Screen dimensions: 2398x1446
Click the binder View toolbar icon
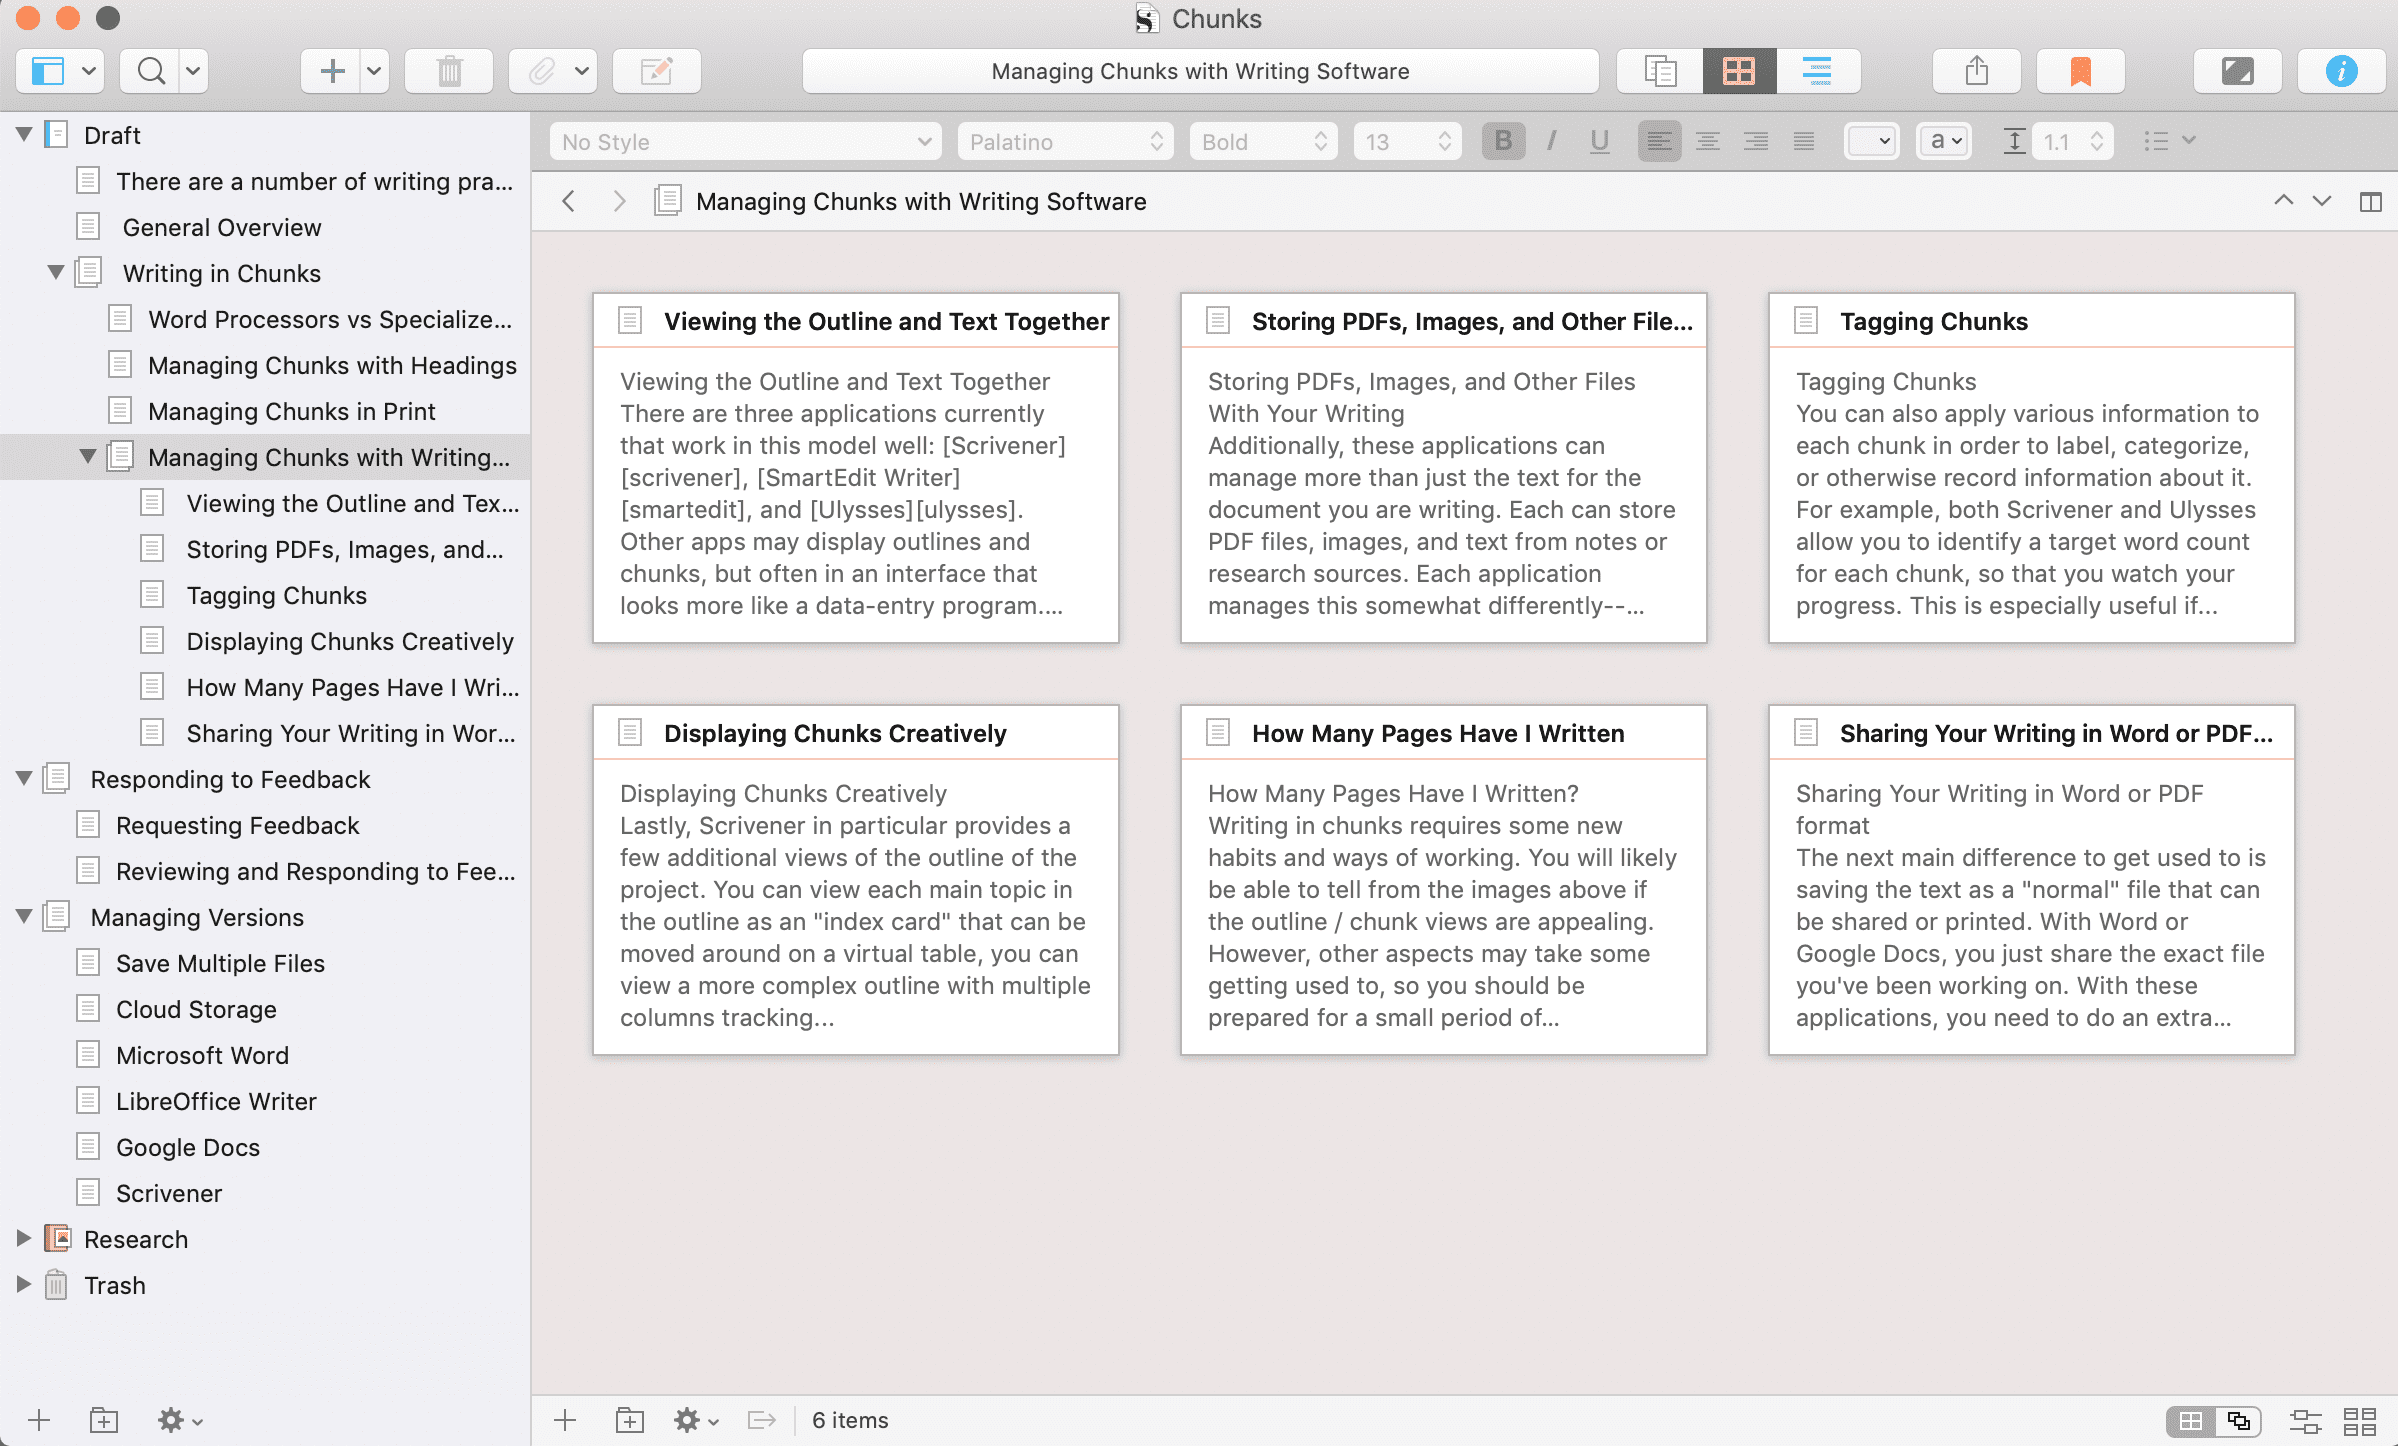(x=47, y=71)
